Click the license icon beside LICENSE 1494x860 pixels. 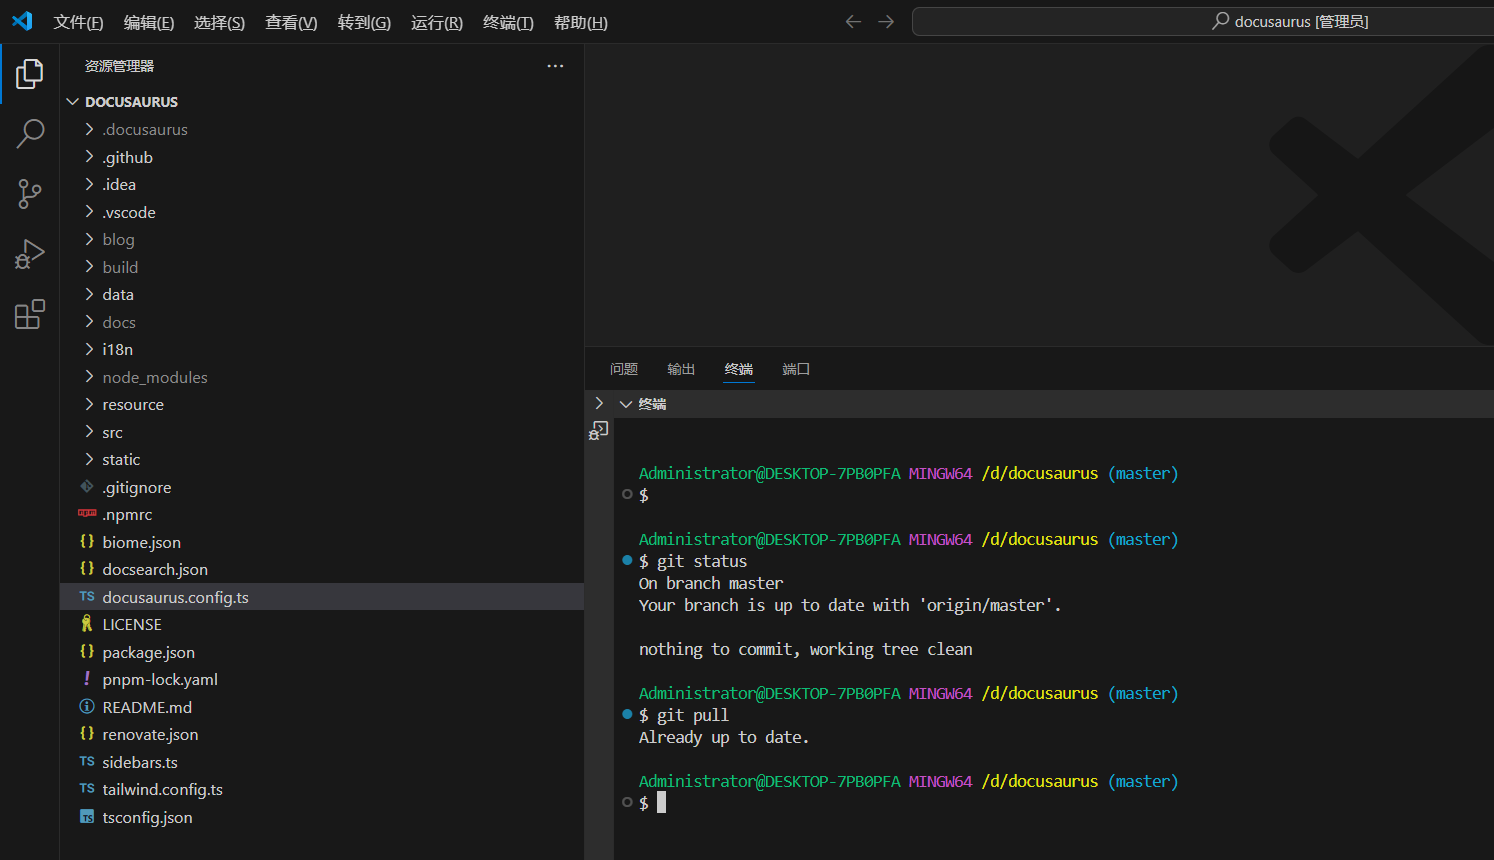[87, 623]
